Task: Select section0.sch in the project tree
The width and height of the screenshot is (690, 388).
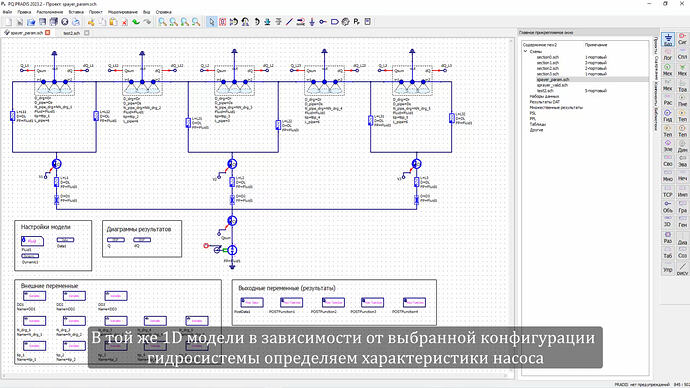Action: (x=547, y=57)
